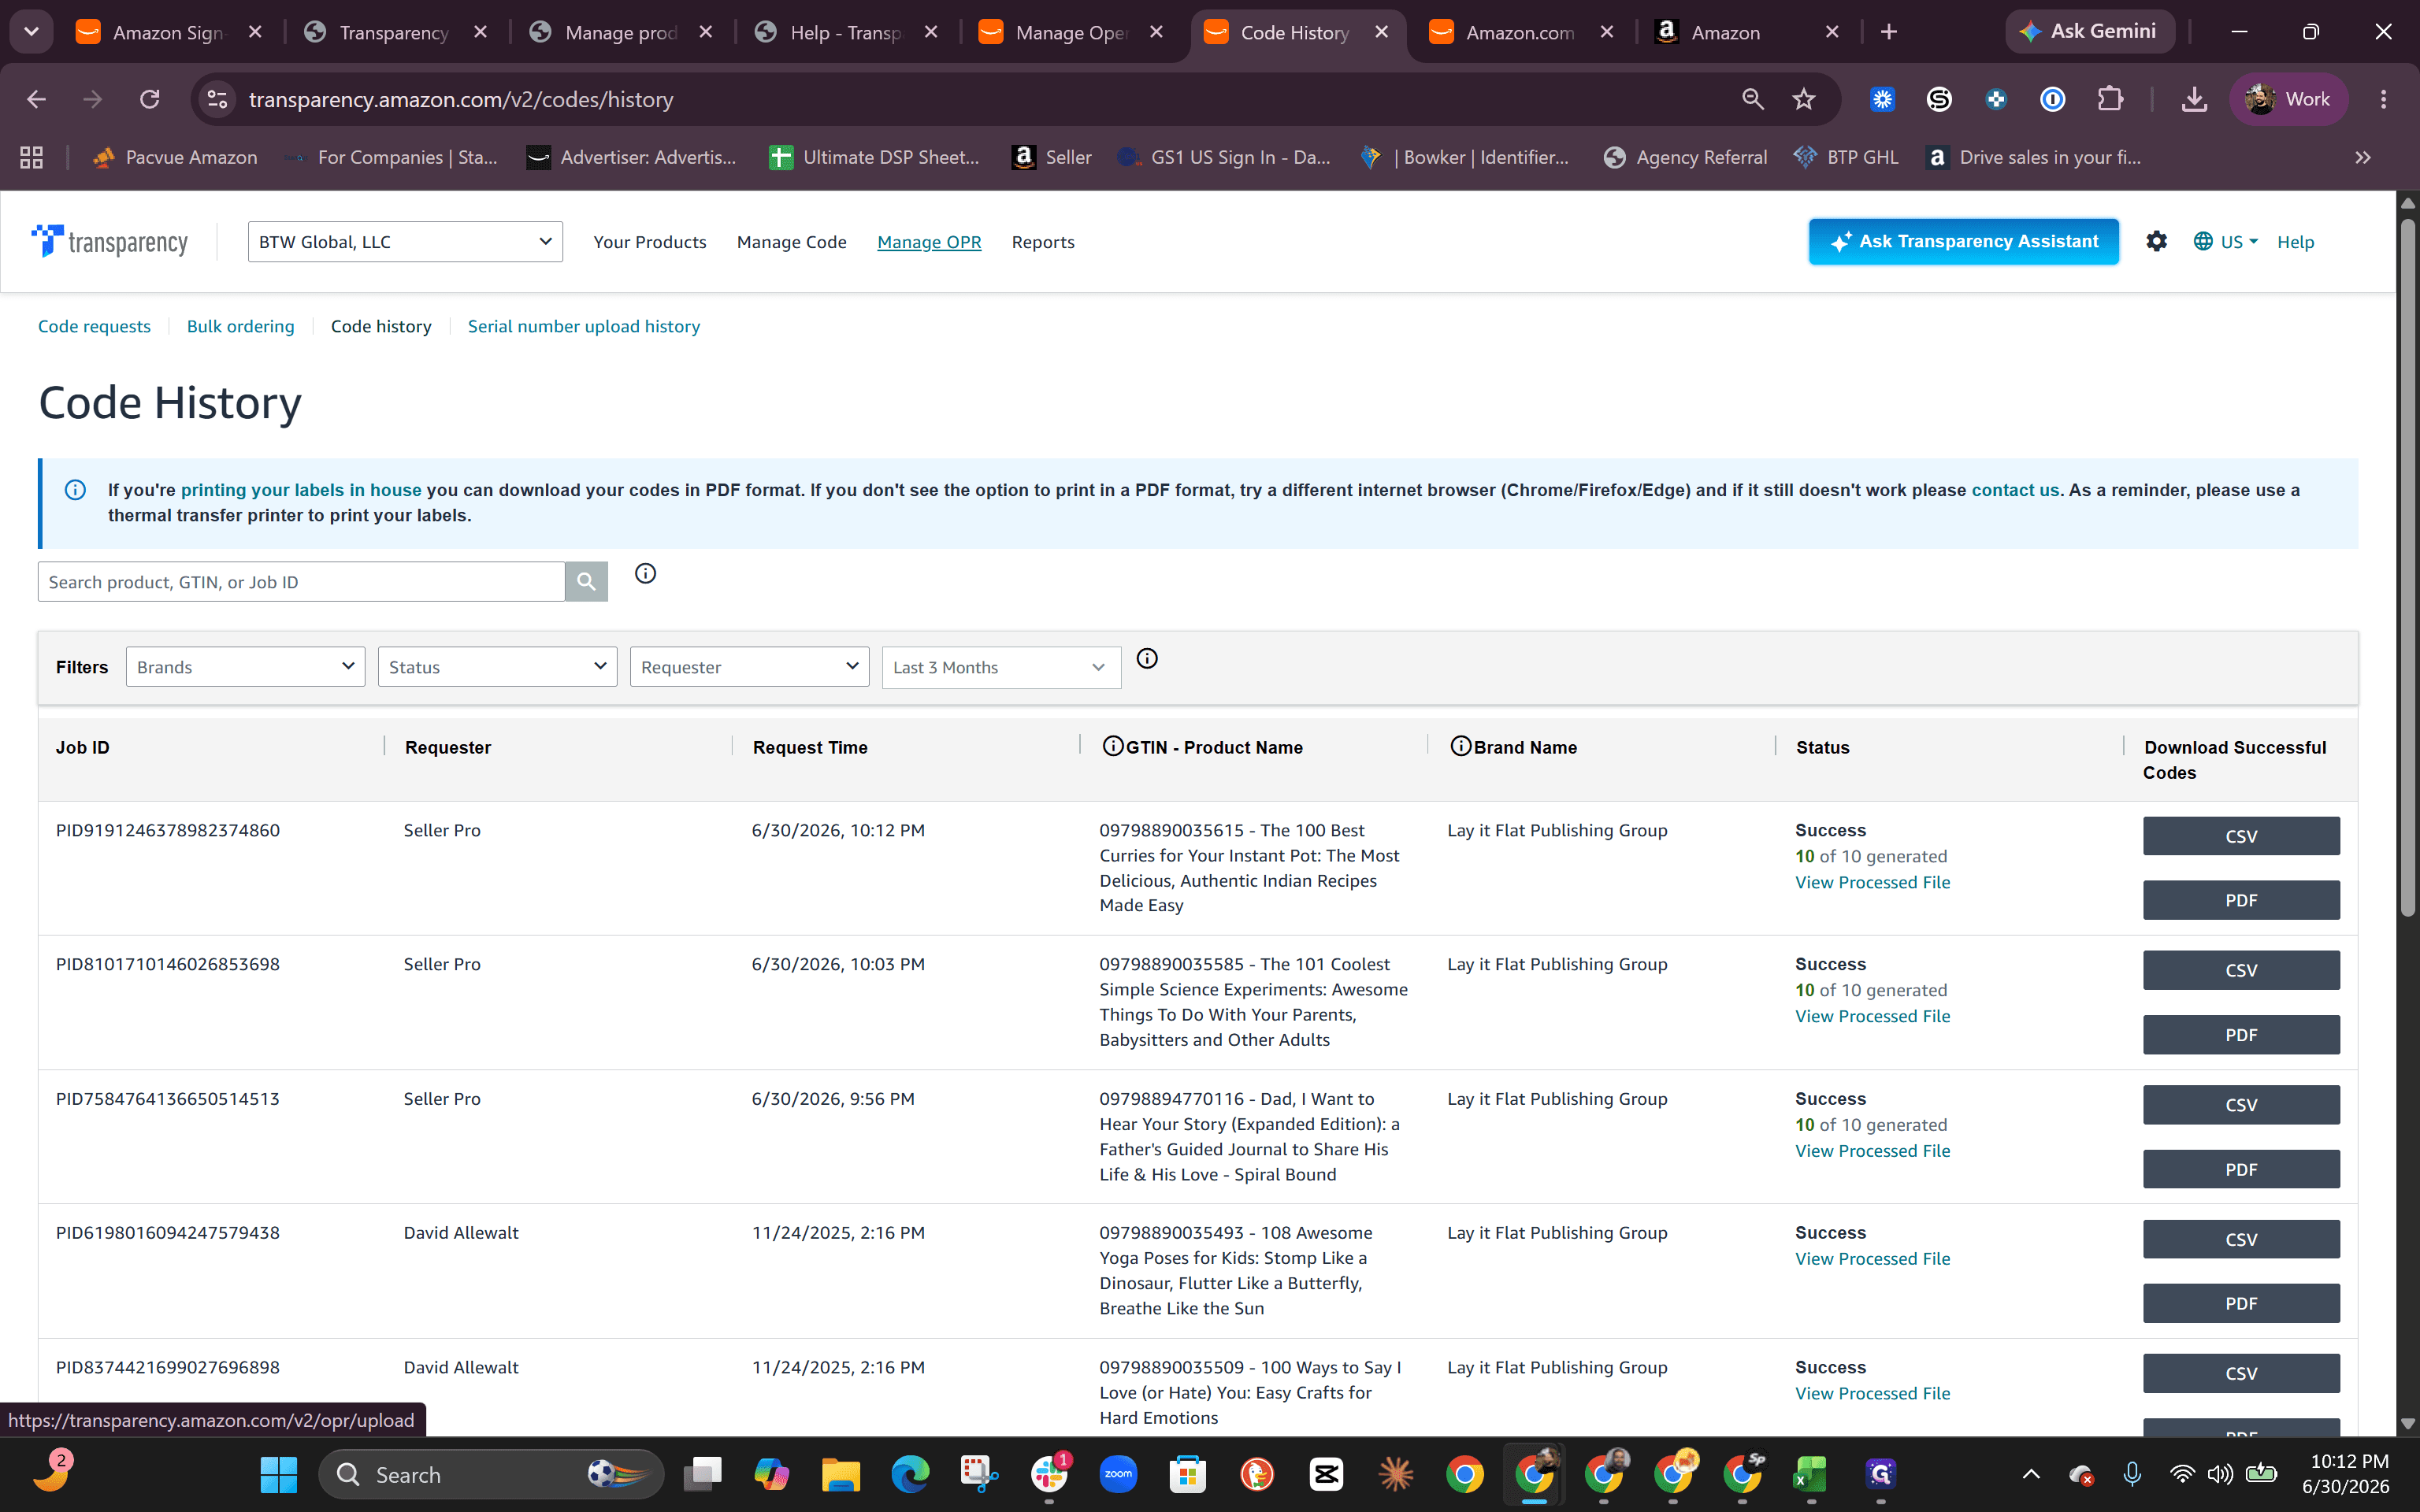Click the Windows Start button
Image resolution: width=2420 pixels, height=1512 pixels.
[x=278, y=1474]
